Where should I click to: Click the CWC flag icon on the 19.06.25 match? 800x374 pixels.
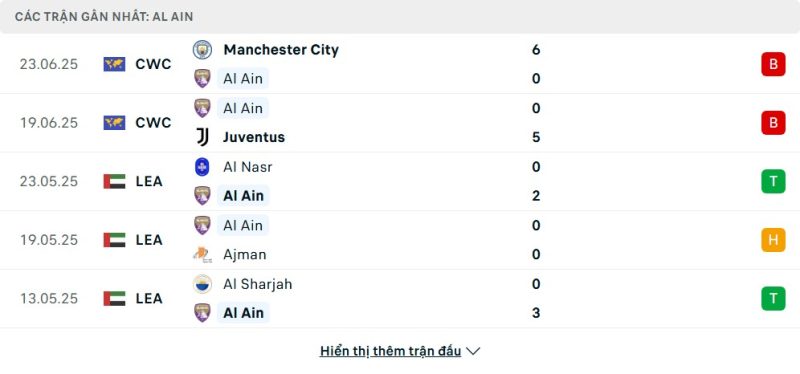pyautogui.click(x=114, y=123)
